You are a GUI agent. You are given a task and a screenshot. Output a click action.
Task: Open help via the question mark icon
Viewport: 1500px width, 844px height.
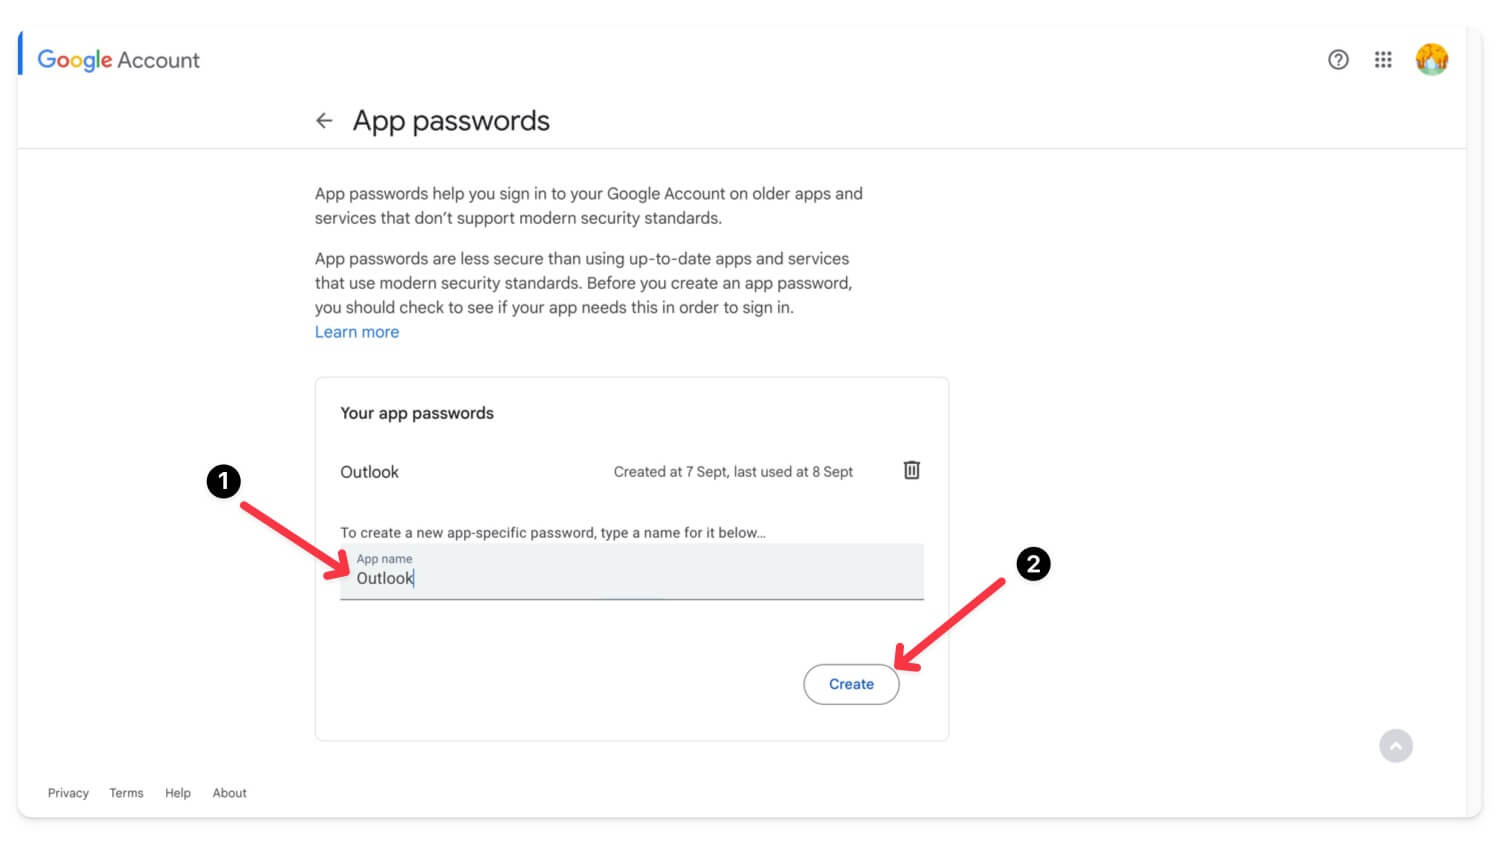1338,60
